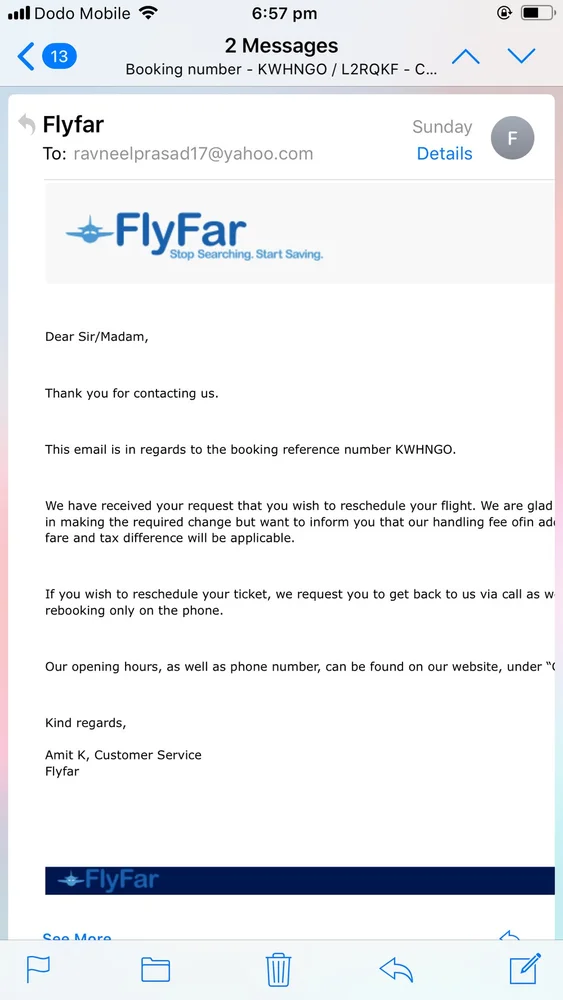Tap the replied-arrow indicator beside Flyfar
The width and height of the screenshot is (563, 1000).
pos(26,124)
